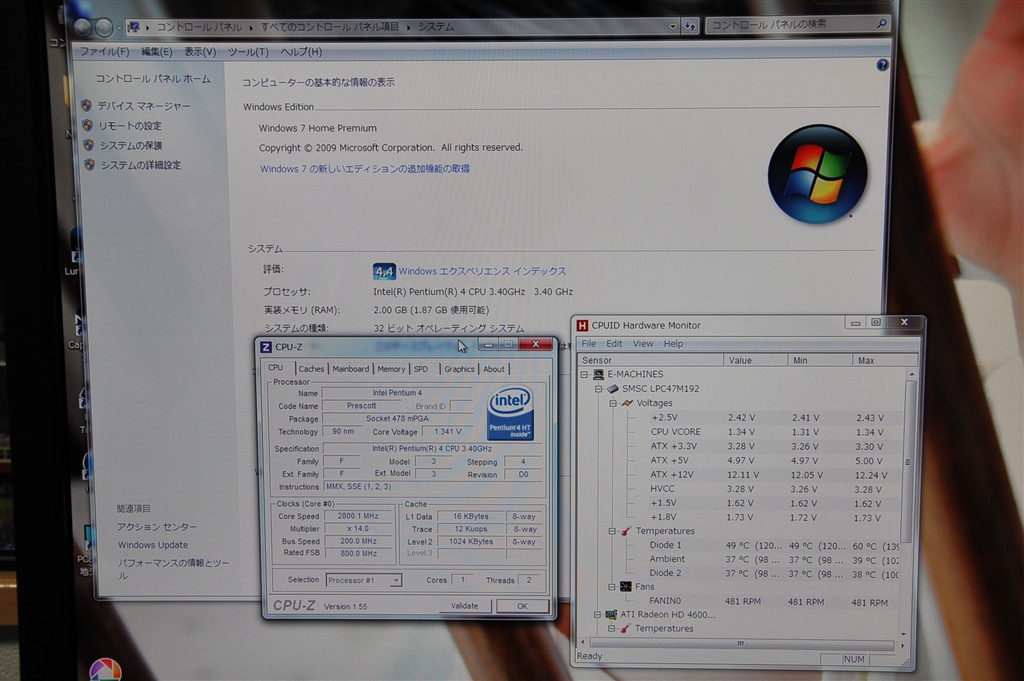The width and height of the screenshot is (1024, 681).
Task: Click the shield icon beside デバイス マネージャー
Action: (87, 106)
